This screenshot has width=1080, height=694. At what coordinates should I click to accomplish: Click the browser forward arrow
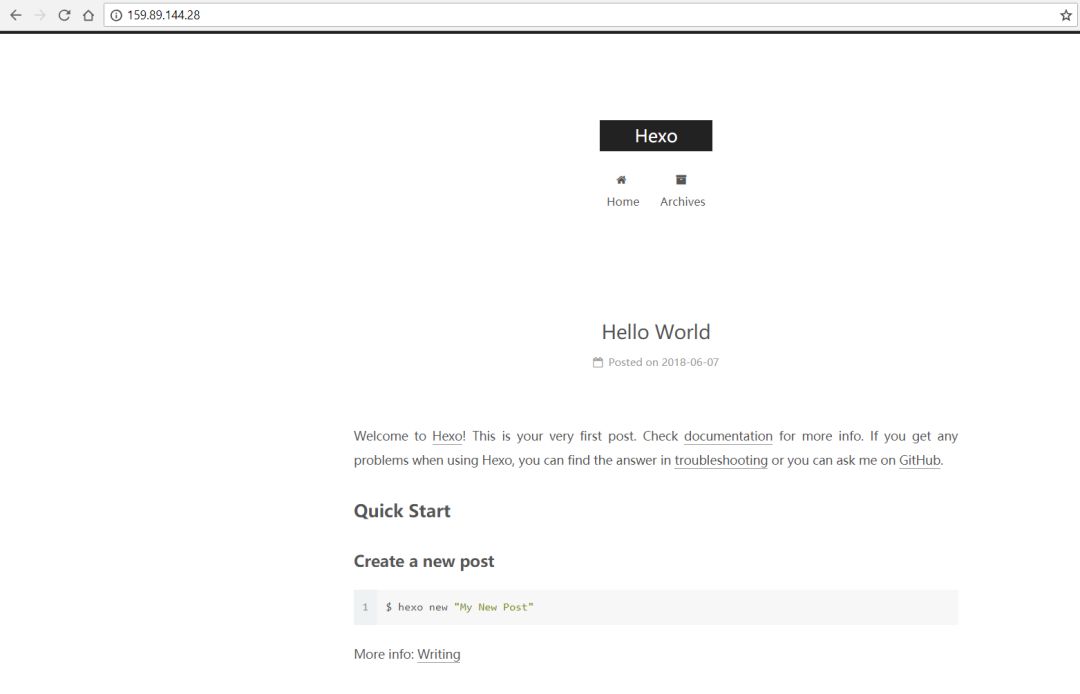40,15
